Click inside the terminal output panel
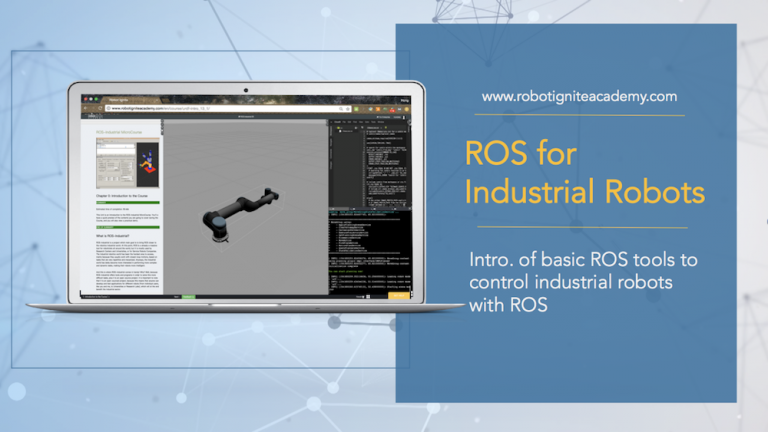Viewport: 768px width, 432px height. pyautogui.click(x=370, y=252)
